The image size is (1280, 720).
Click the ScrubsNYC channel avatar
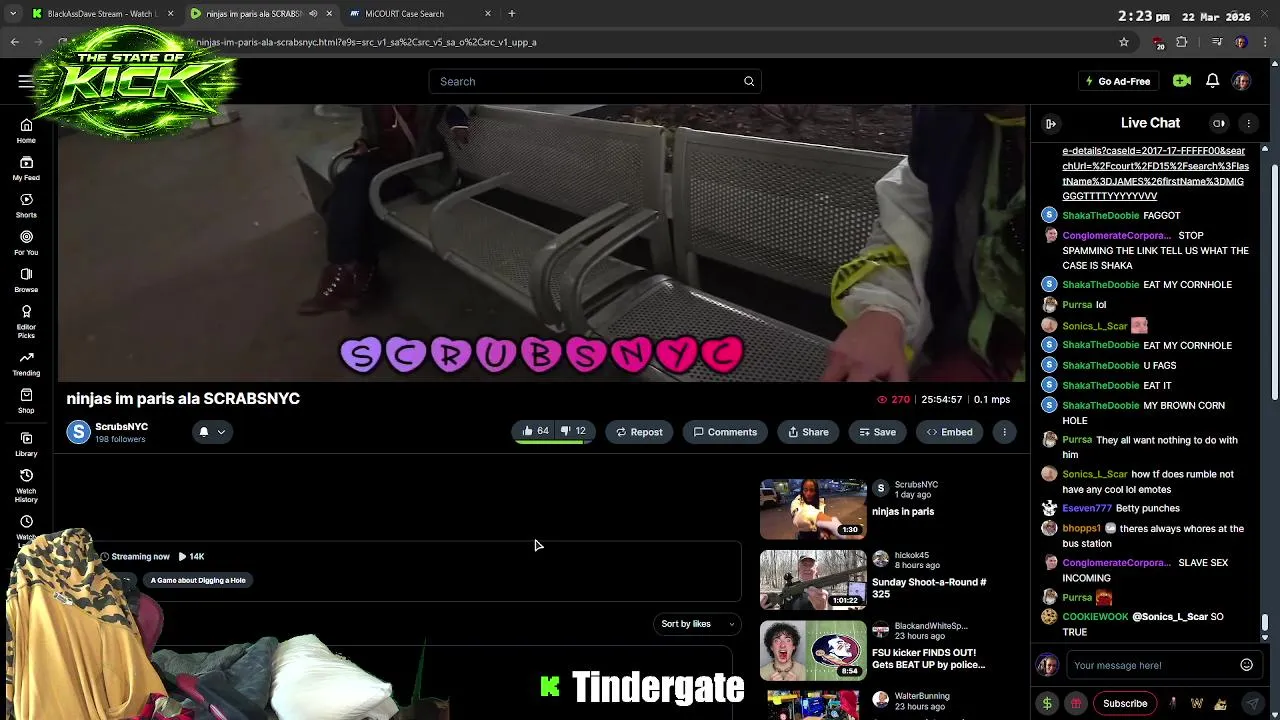(78, 432)
